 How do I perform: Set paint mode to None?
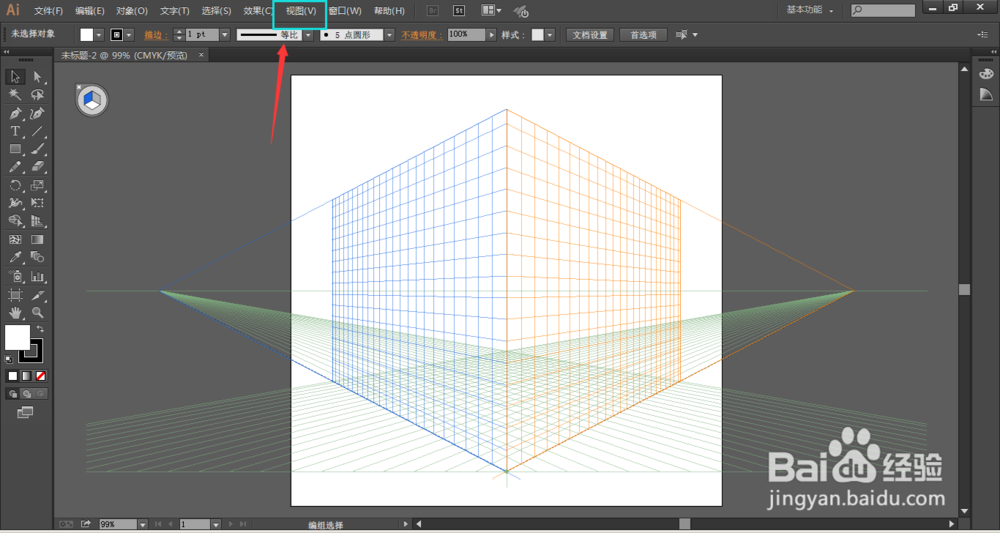click(41, 376)
